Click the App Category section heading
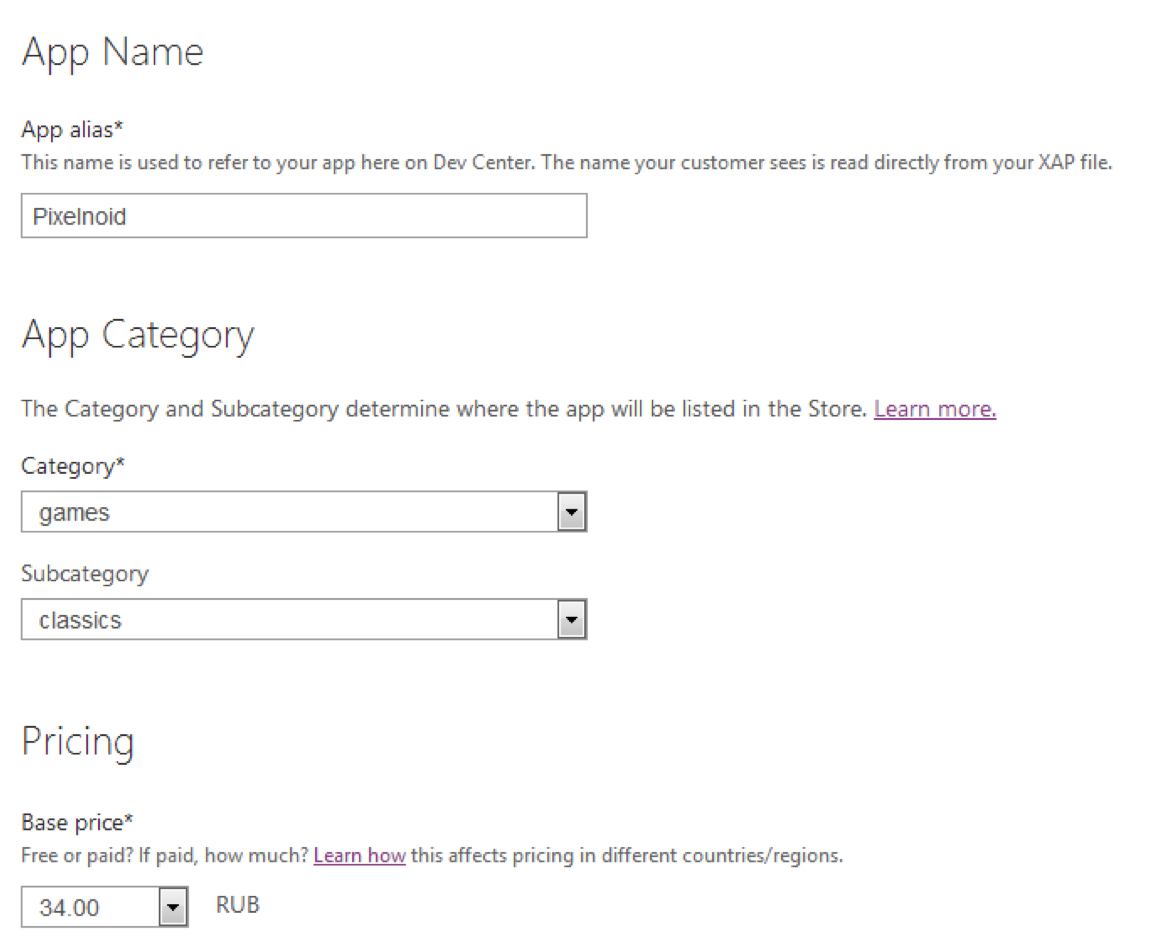 coord(137,335)
